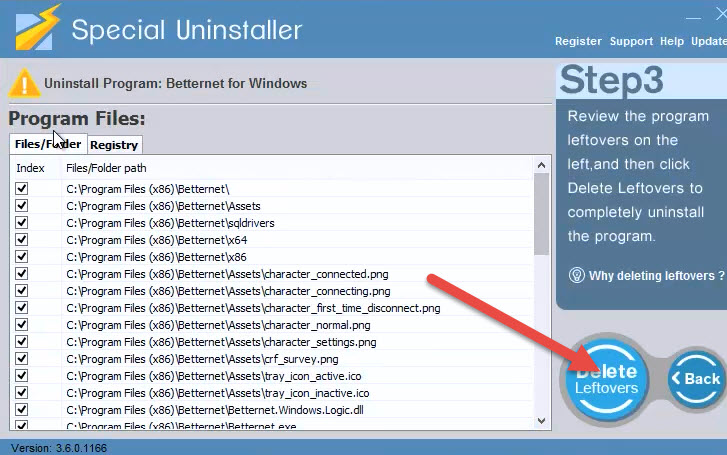Toggle checkbox for crf_survey.png

tap(21, 359)
